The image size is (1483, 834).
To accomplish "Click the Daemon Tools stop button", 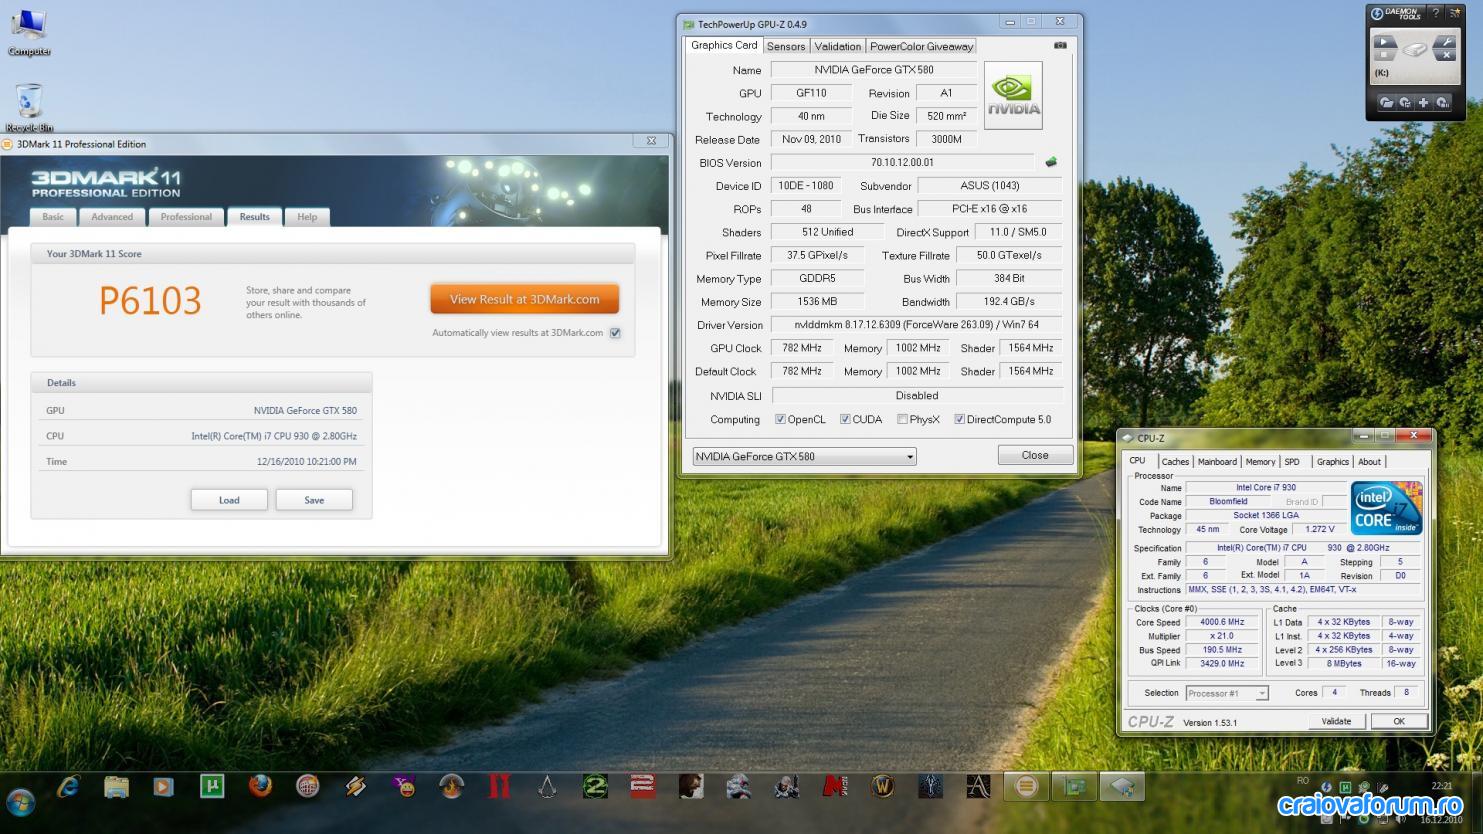I will [x=1384, y=54].
